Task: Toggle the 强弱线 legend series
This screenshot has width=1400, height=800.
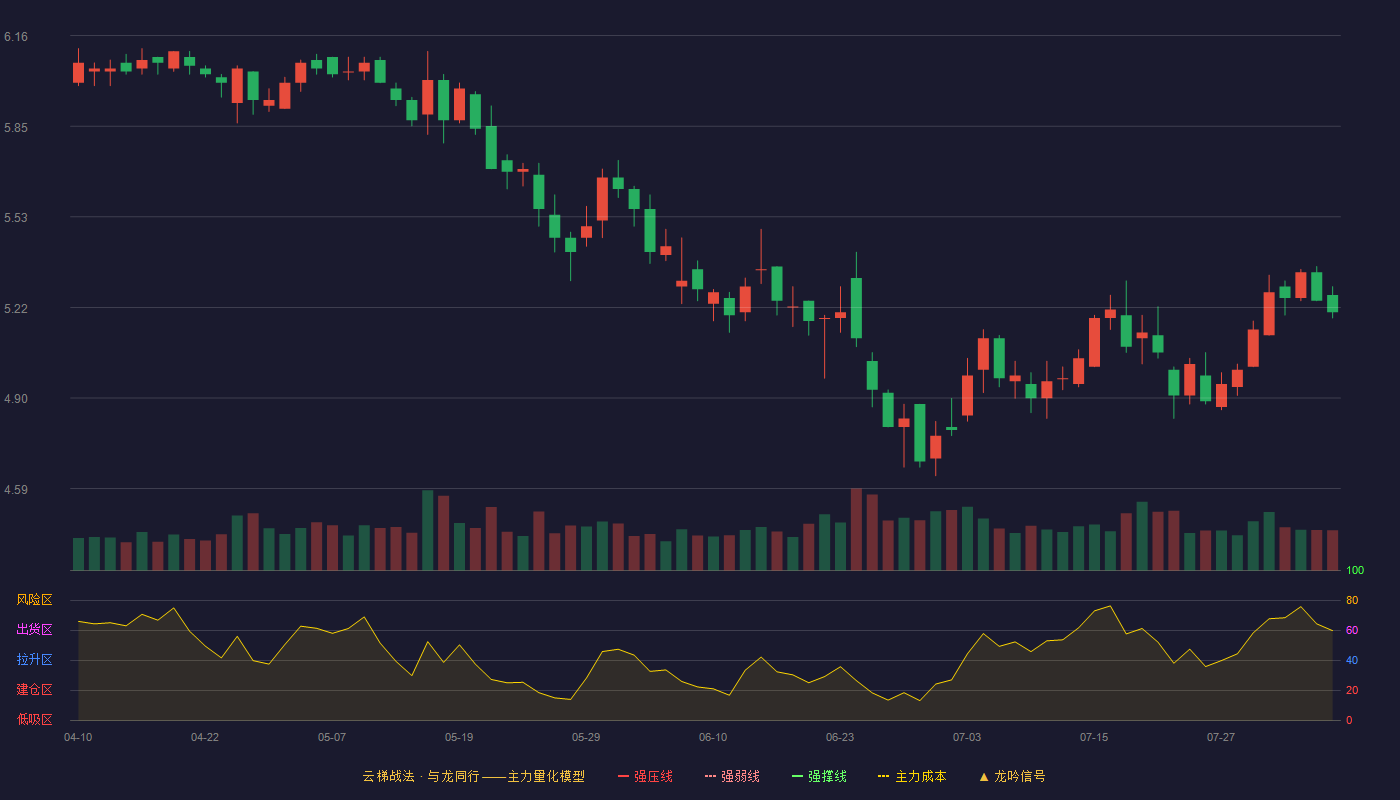Action: [732, 776]
